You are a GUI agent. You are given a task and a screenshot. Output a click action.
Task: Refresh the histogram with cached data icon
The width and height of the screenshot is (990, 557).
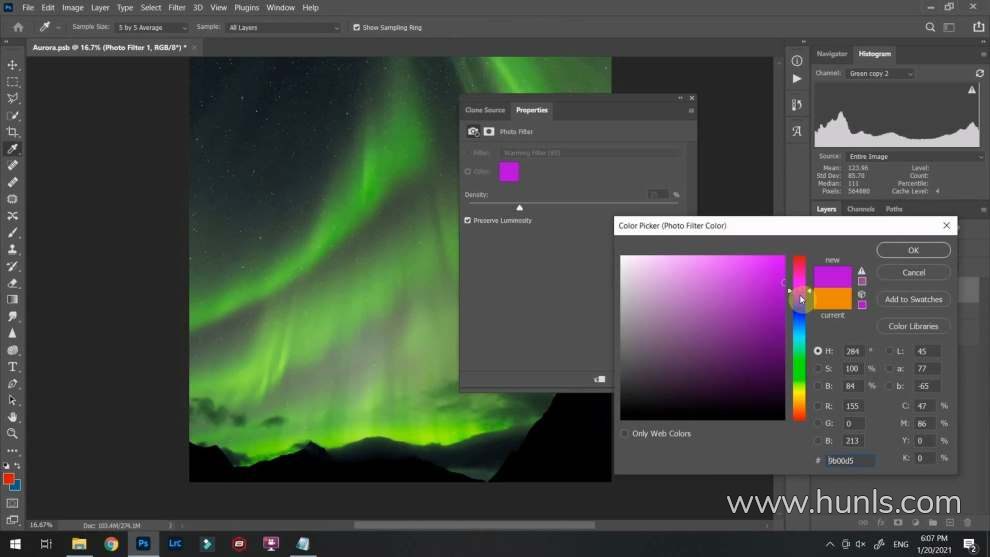point(980,73)
